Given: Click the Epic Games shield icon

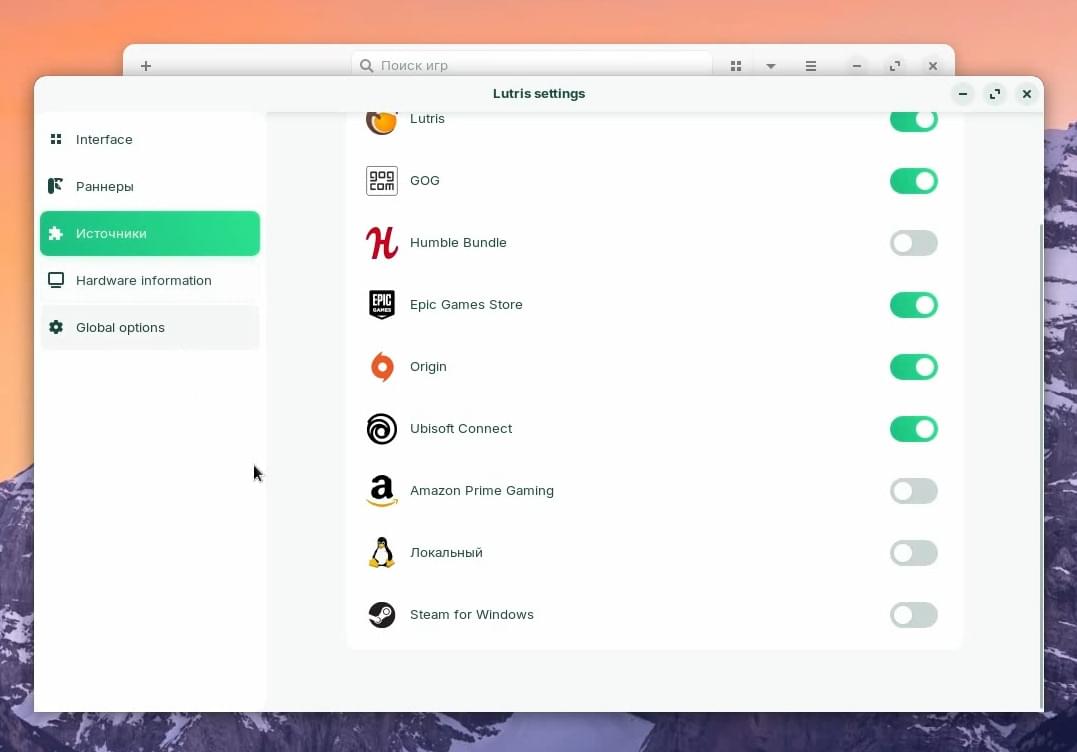Looking at the screenshot, I should tap(382, 305).
